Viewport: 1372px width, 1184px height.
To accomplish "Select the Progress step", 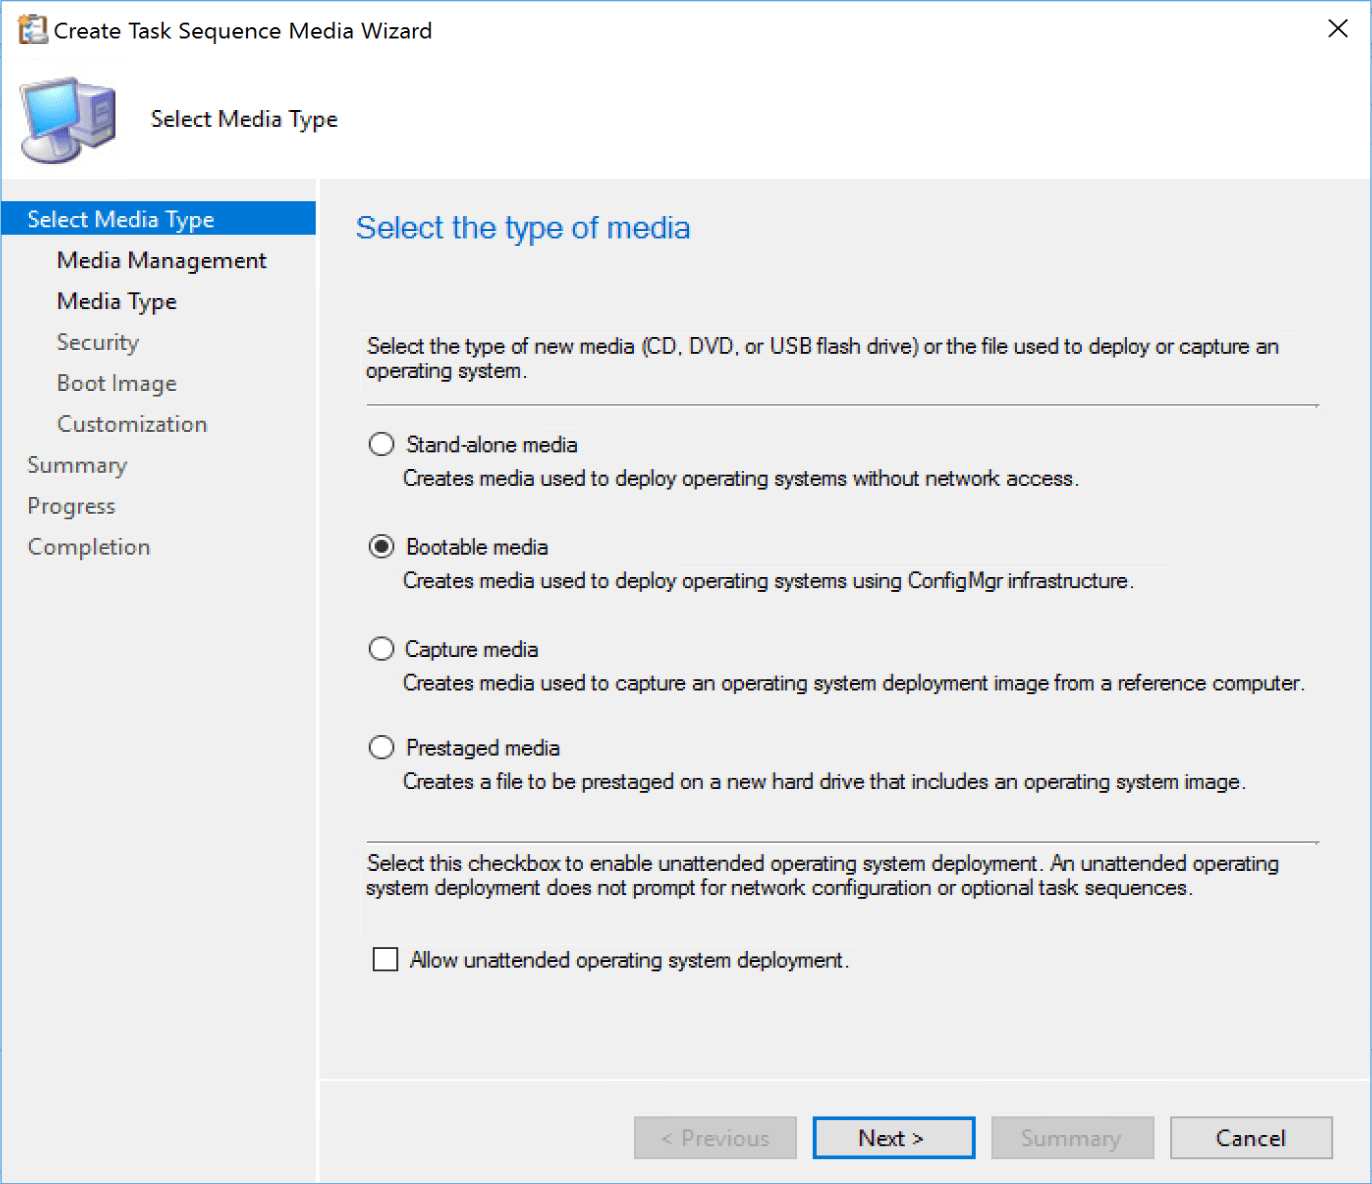I will pos(71,506).
